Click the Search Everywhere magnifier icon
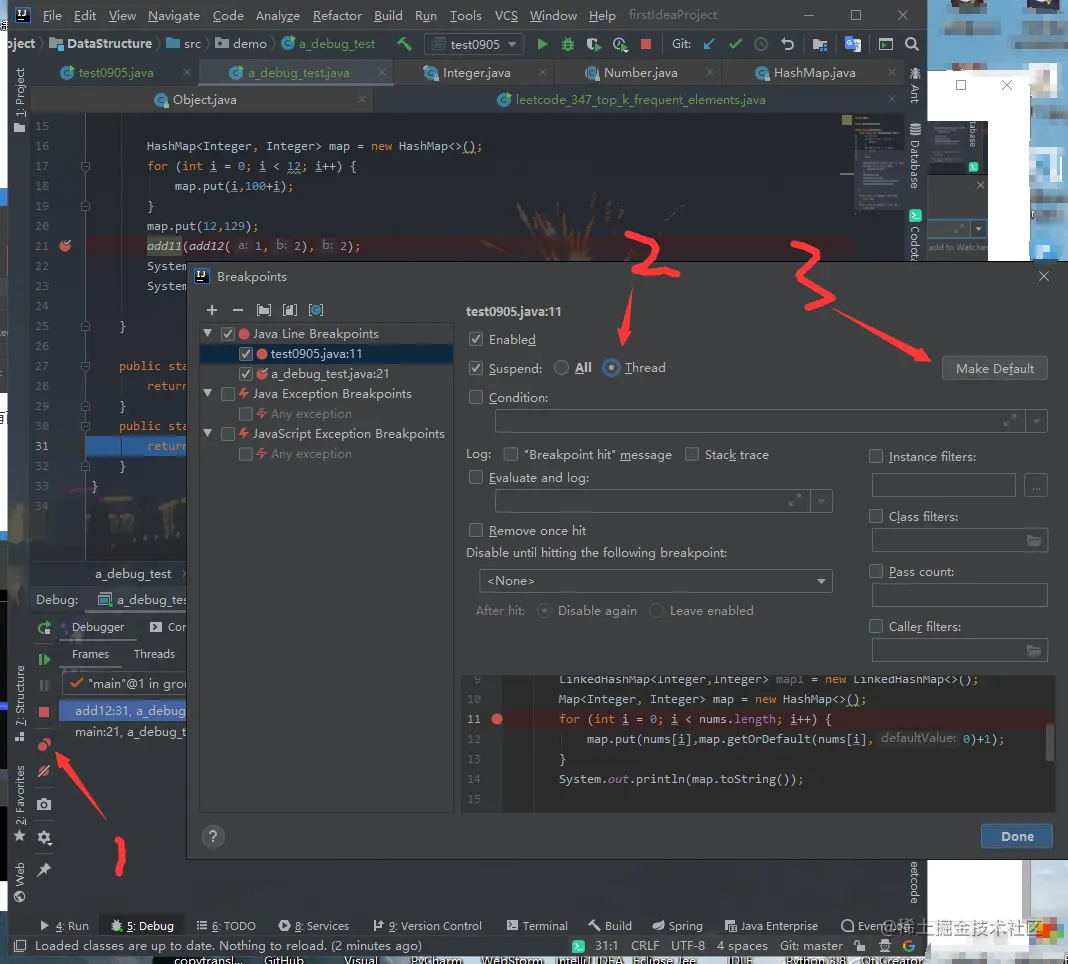The width and height of the screenshot is (1068, 964). pyautogui.click(x=911, y=44)
